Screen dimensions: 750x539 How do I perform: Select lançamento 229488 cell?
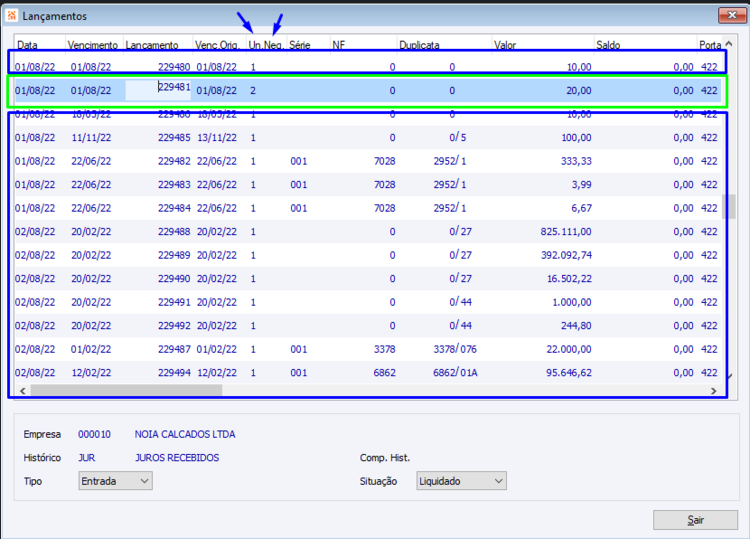click(174, 231)
